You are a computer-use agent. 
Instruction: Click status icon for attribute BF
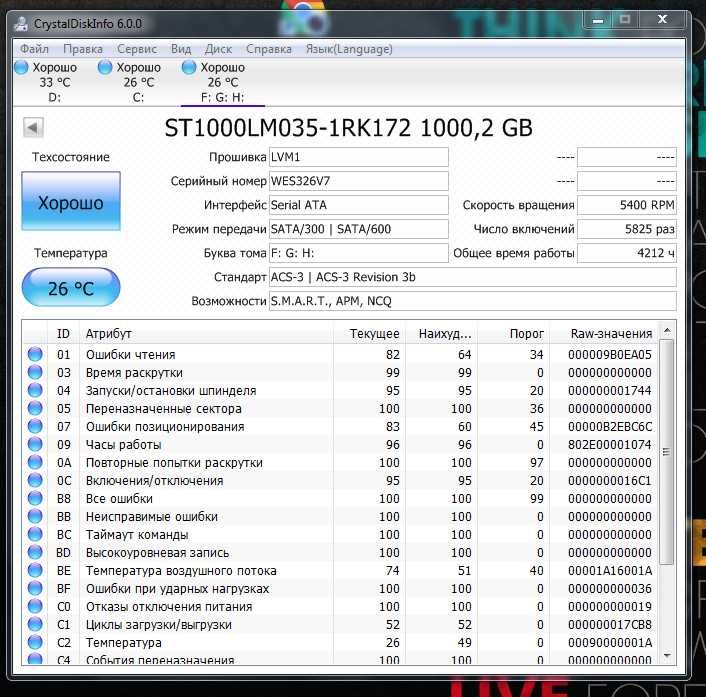coord(35,588)
